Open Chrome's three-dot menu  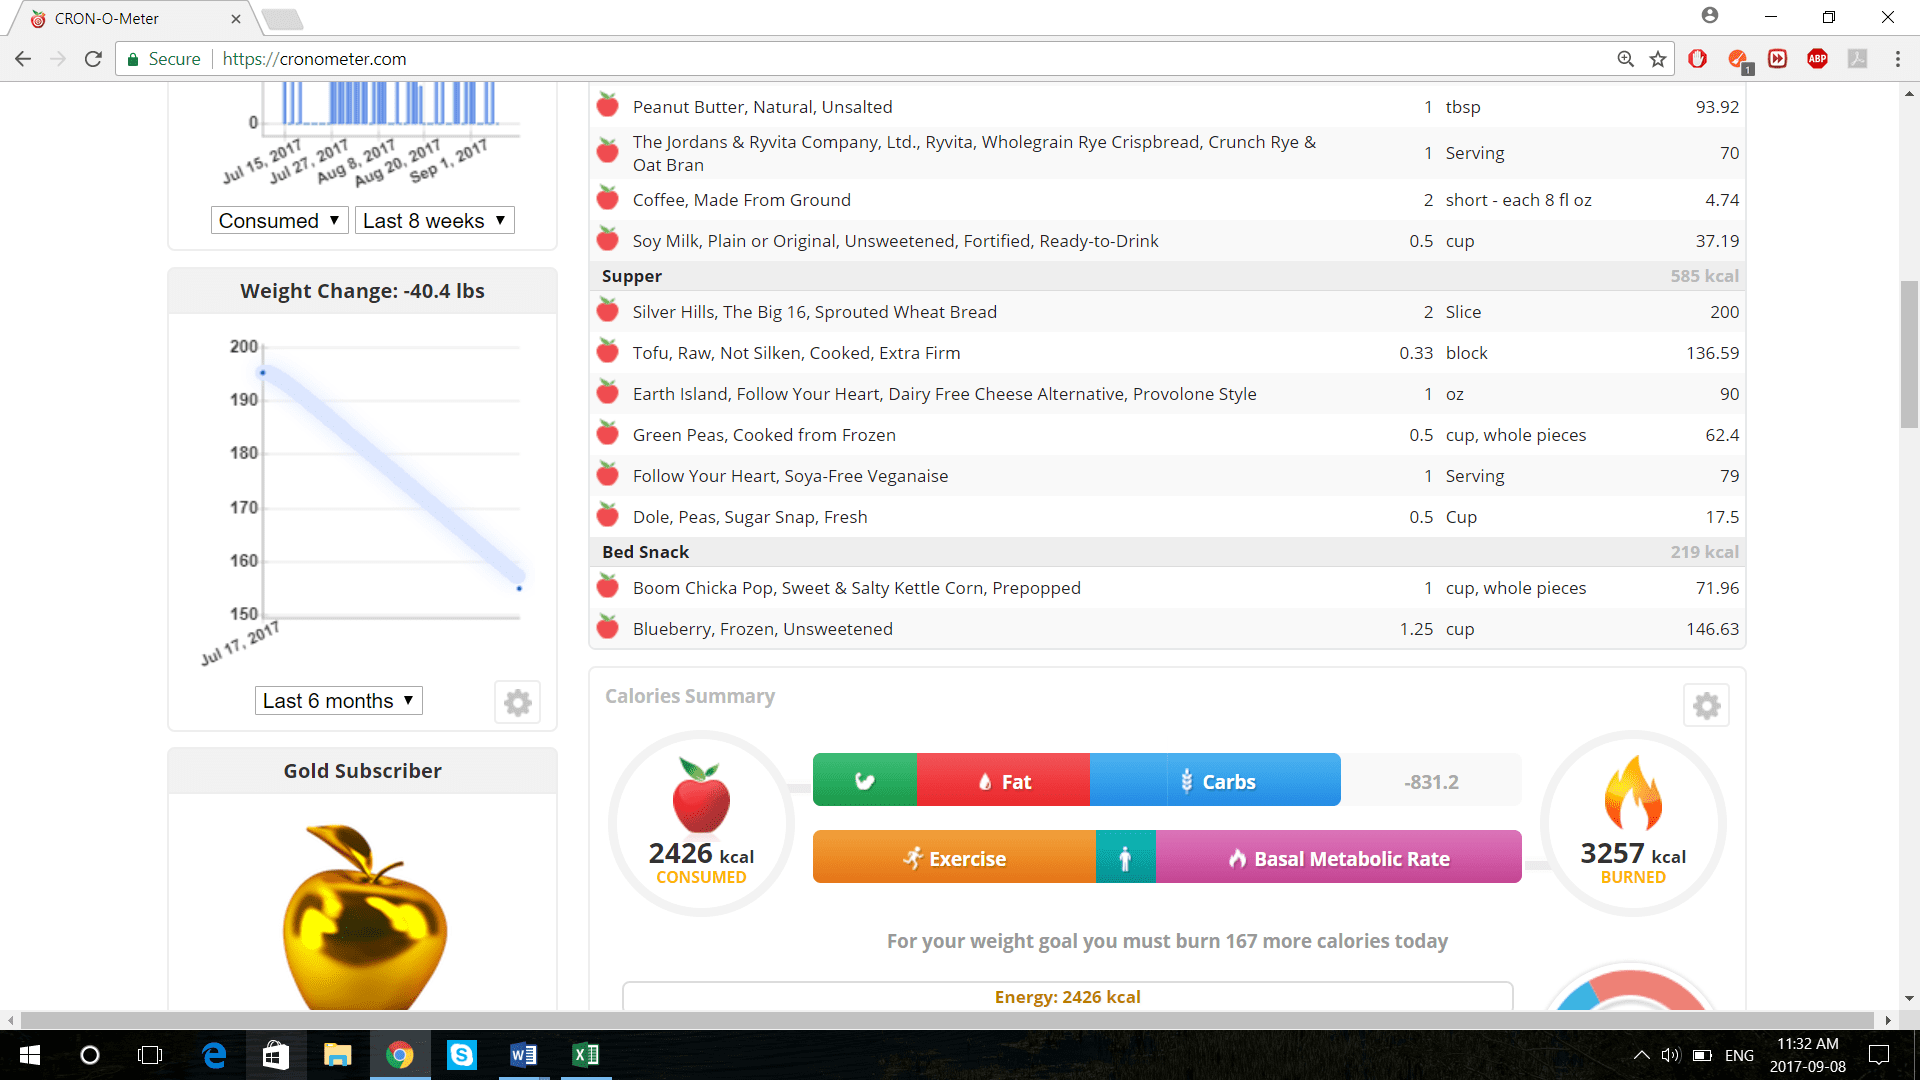[x=1897, y=59]
